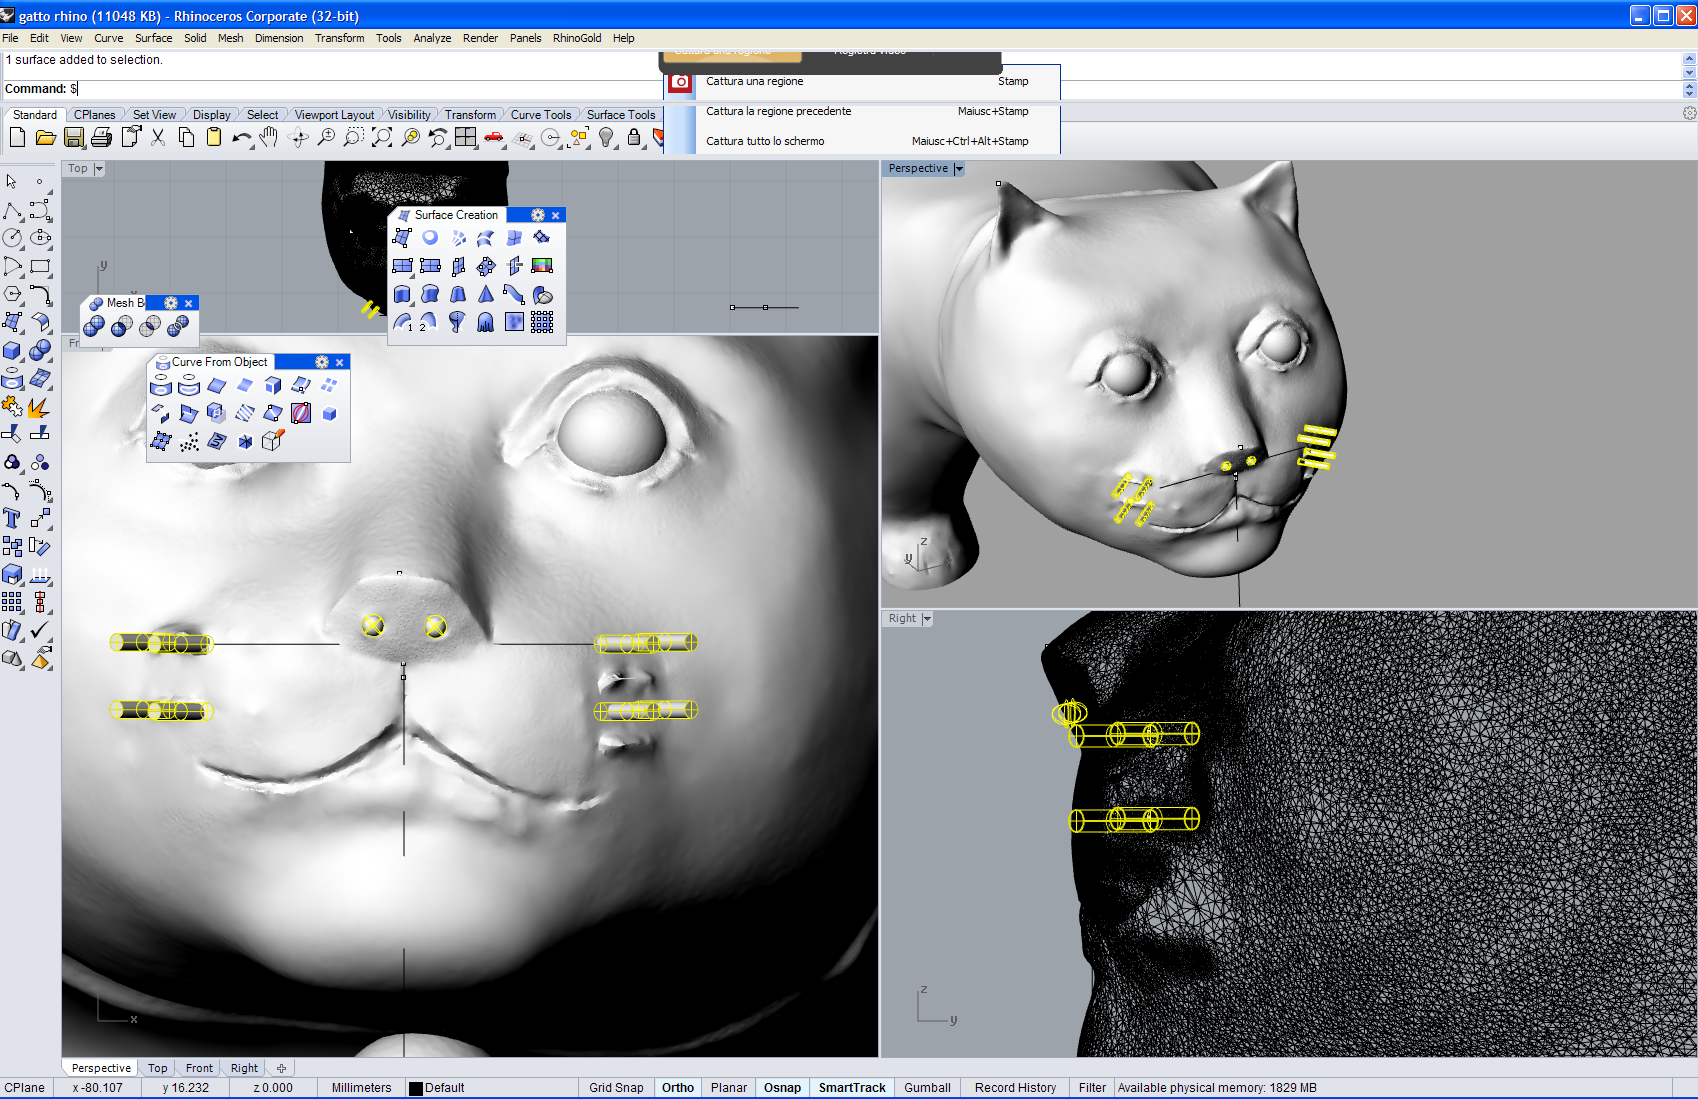The width and height of the screenshot is (1698, 1099).
Task: Click the red car render icon
Action: (x=494, y=138)
